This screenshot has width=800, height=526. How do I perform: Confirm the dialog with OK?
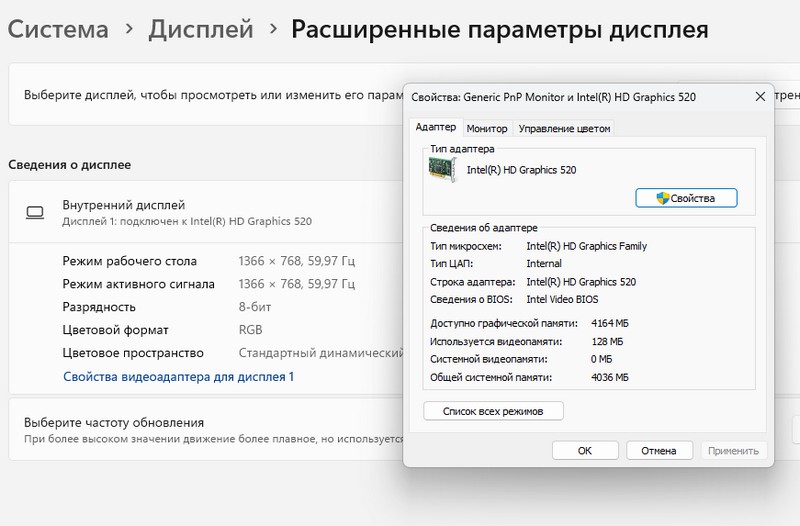point(585,450)
